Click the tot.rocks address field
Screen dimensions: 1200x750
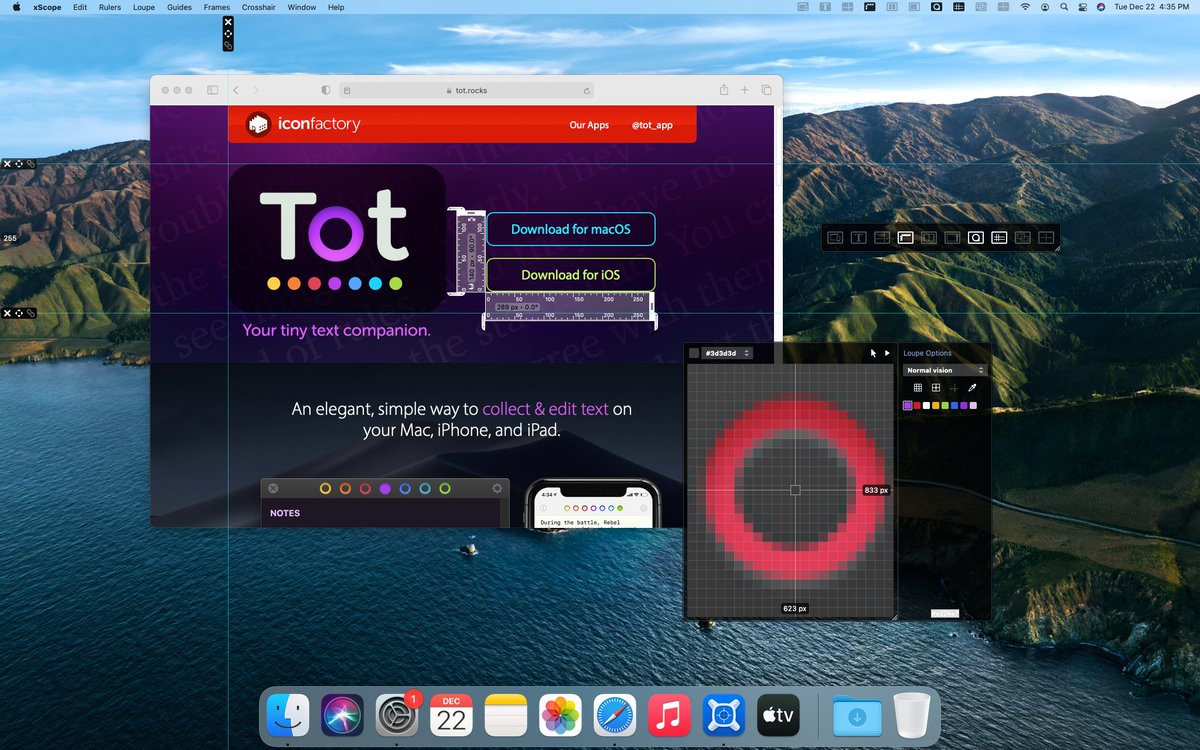(x=467, y=90)
